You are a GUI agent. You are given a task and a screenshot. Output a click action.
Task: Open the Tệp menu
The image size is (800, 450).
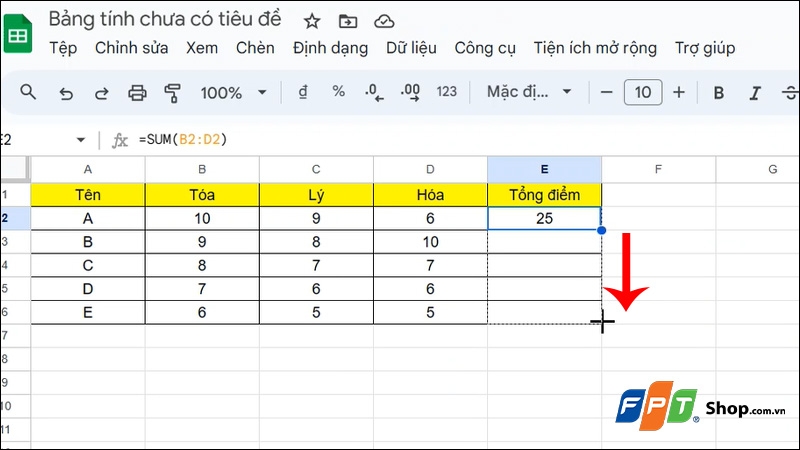click(63, 48)
